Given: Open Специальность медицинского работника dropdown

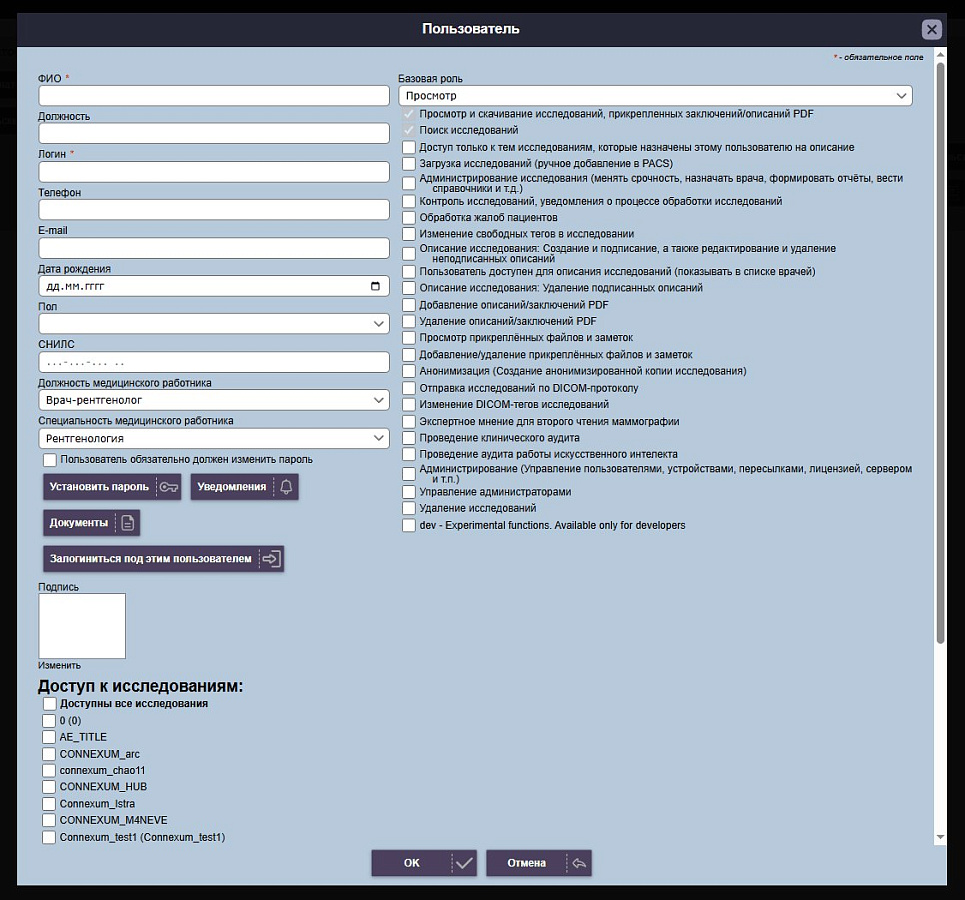Looking at the screenshot, I should pyautogui.click(x=214, y=438).
